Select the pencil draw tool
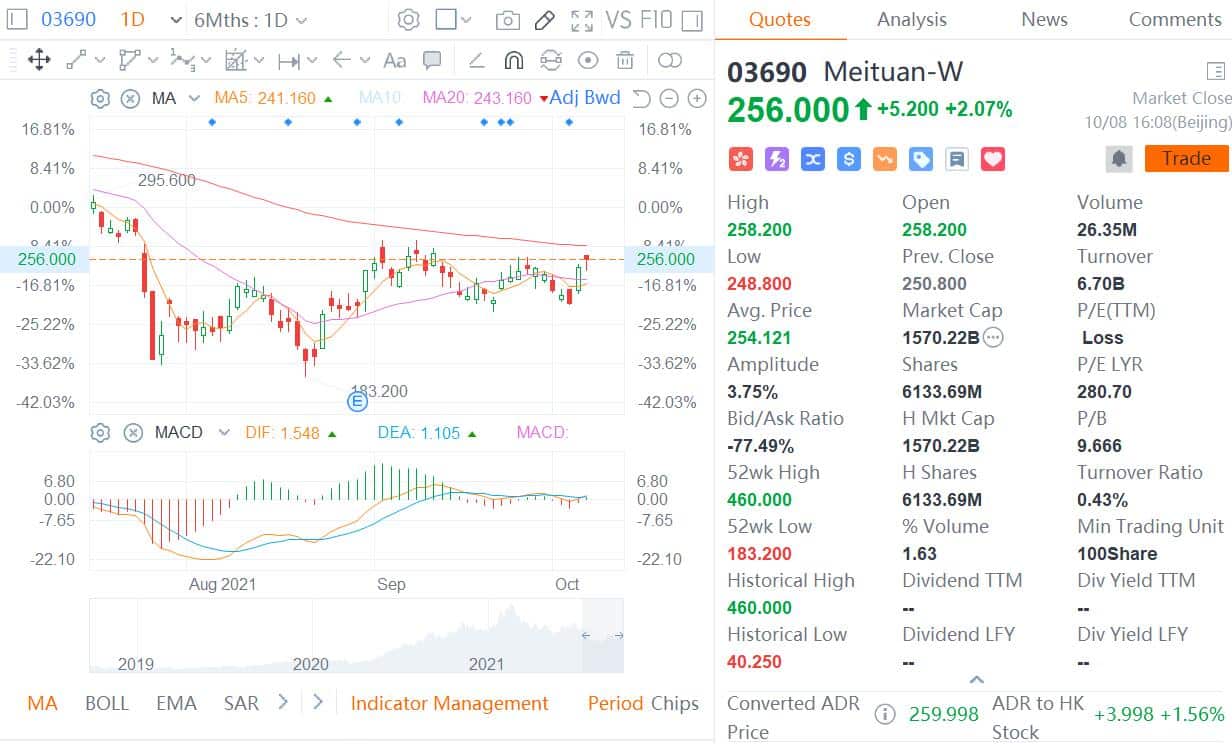 (544, 20)
